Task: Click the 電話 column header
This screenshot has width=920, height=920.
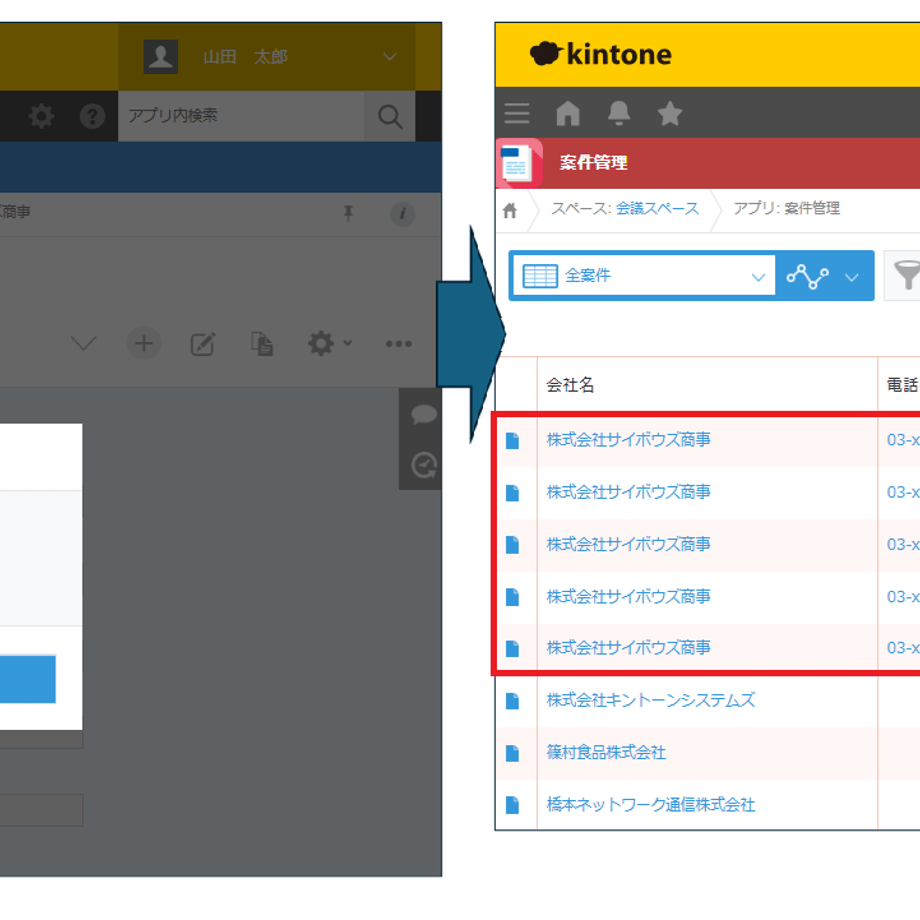Action: coord(902,385)
